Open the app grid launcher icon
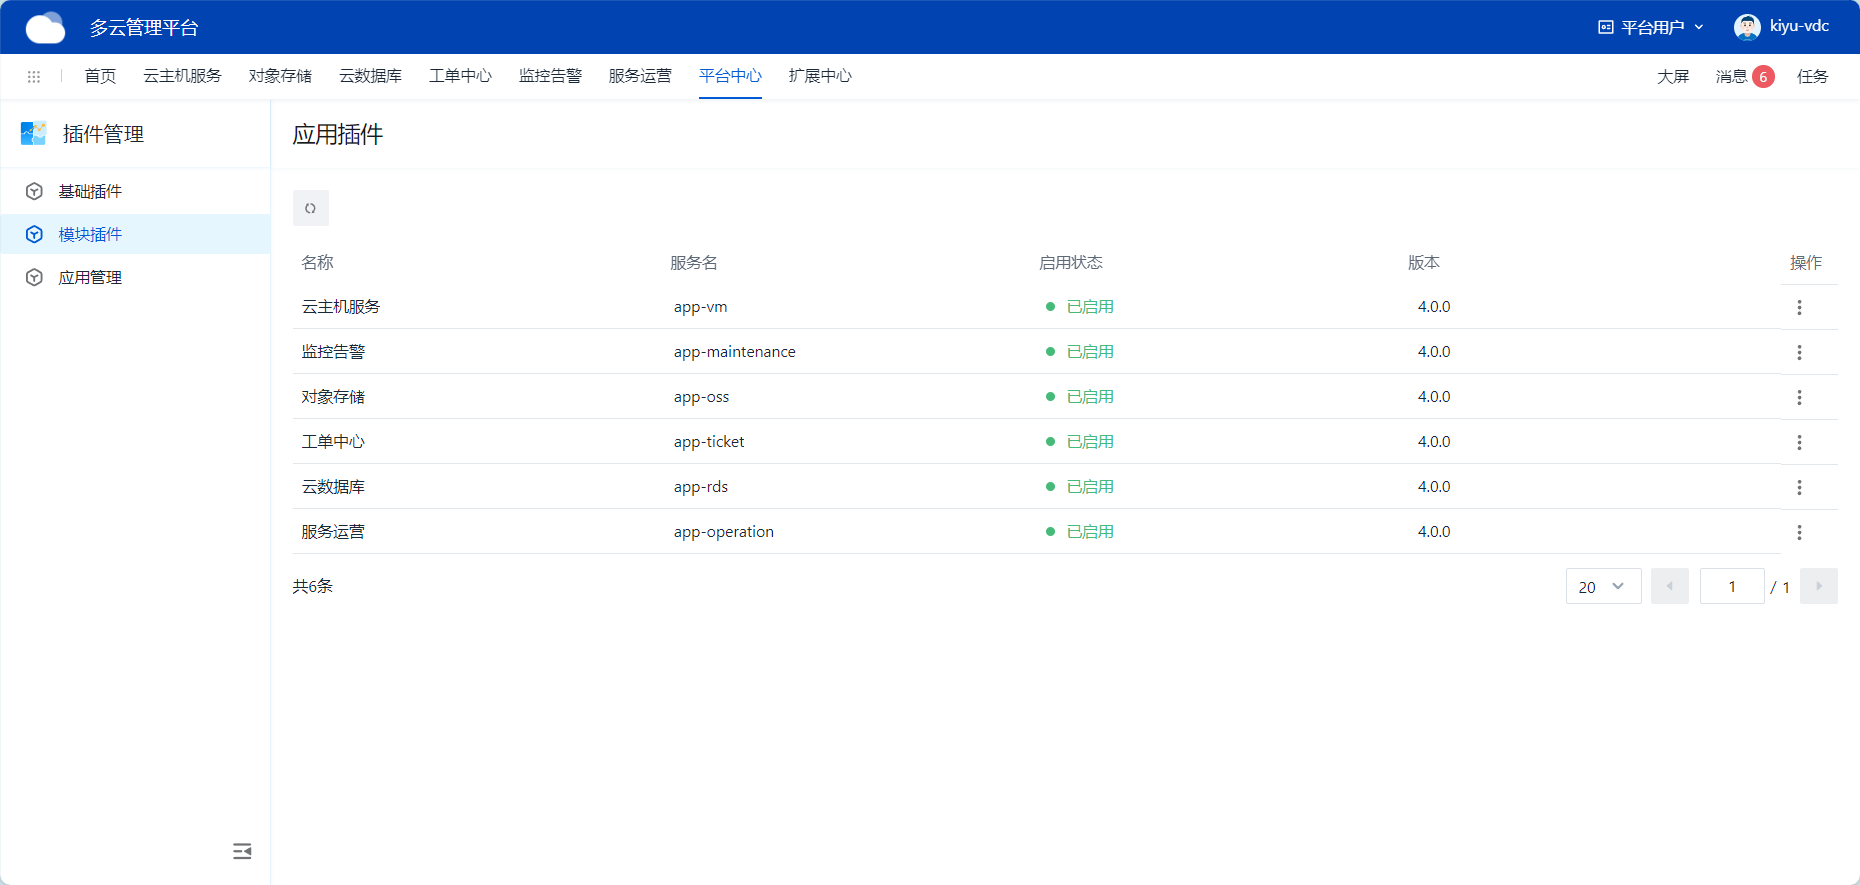Viewport: 1860px width, 885px height. pos(34,77)
